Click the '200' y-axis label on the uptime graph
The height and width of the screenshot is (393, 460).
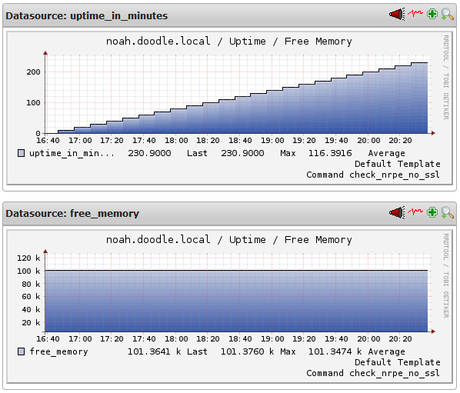pyautogui.click(x=33, y=72)
